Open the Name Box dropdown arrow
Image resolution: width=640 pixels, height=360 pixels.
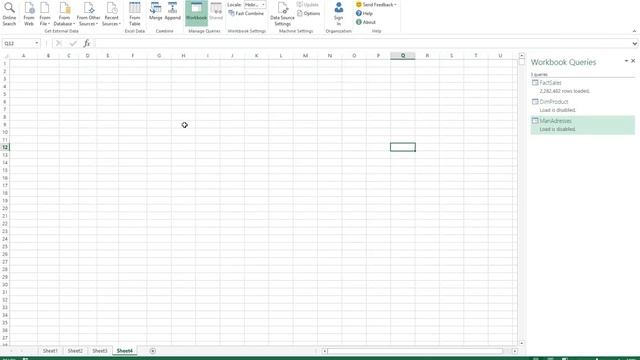click(x=37, y=43)
